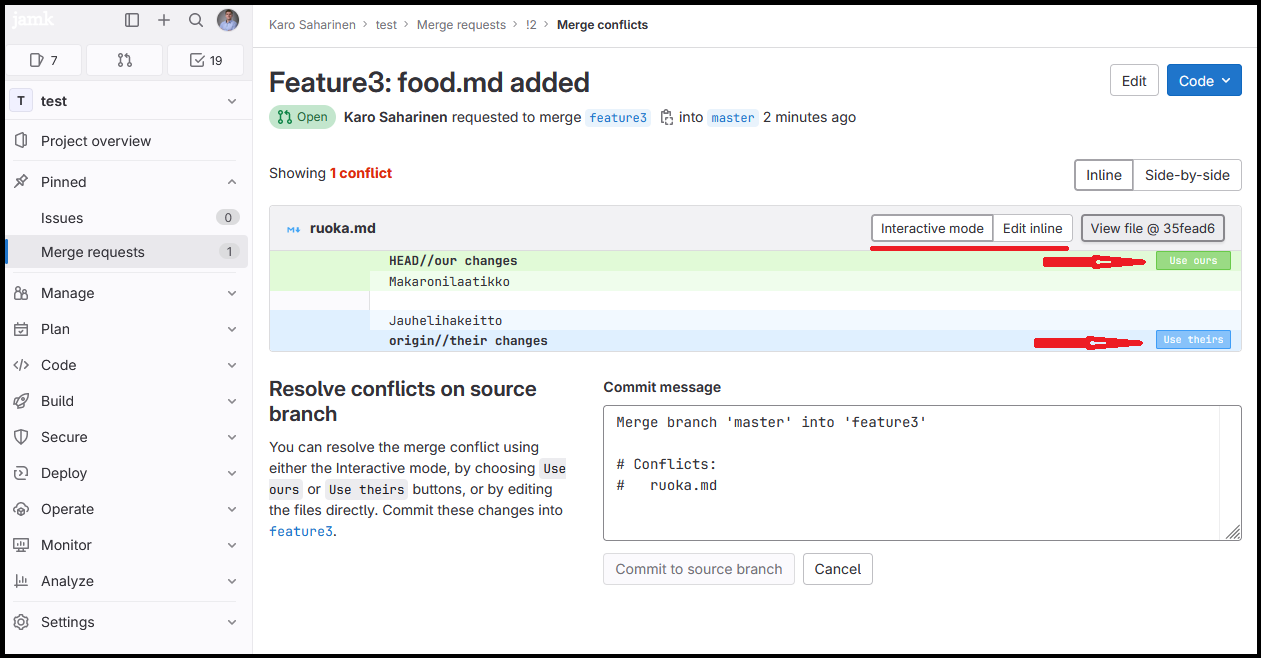Open Project overview in sidebar

click(x=96, y=141)
